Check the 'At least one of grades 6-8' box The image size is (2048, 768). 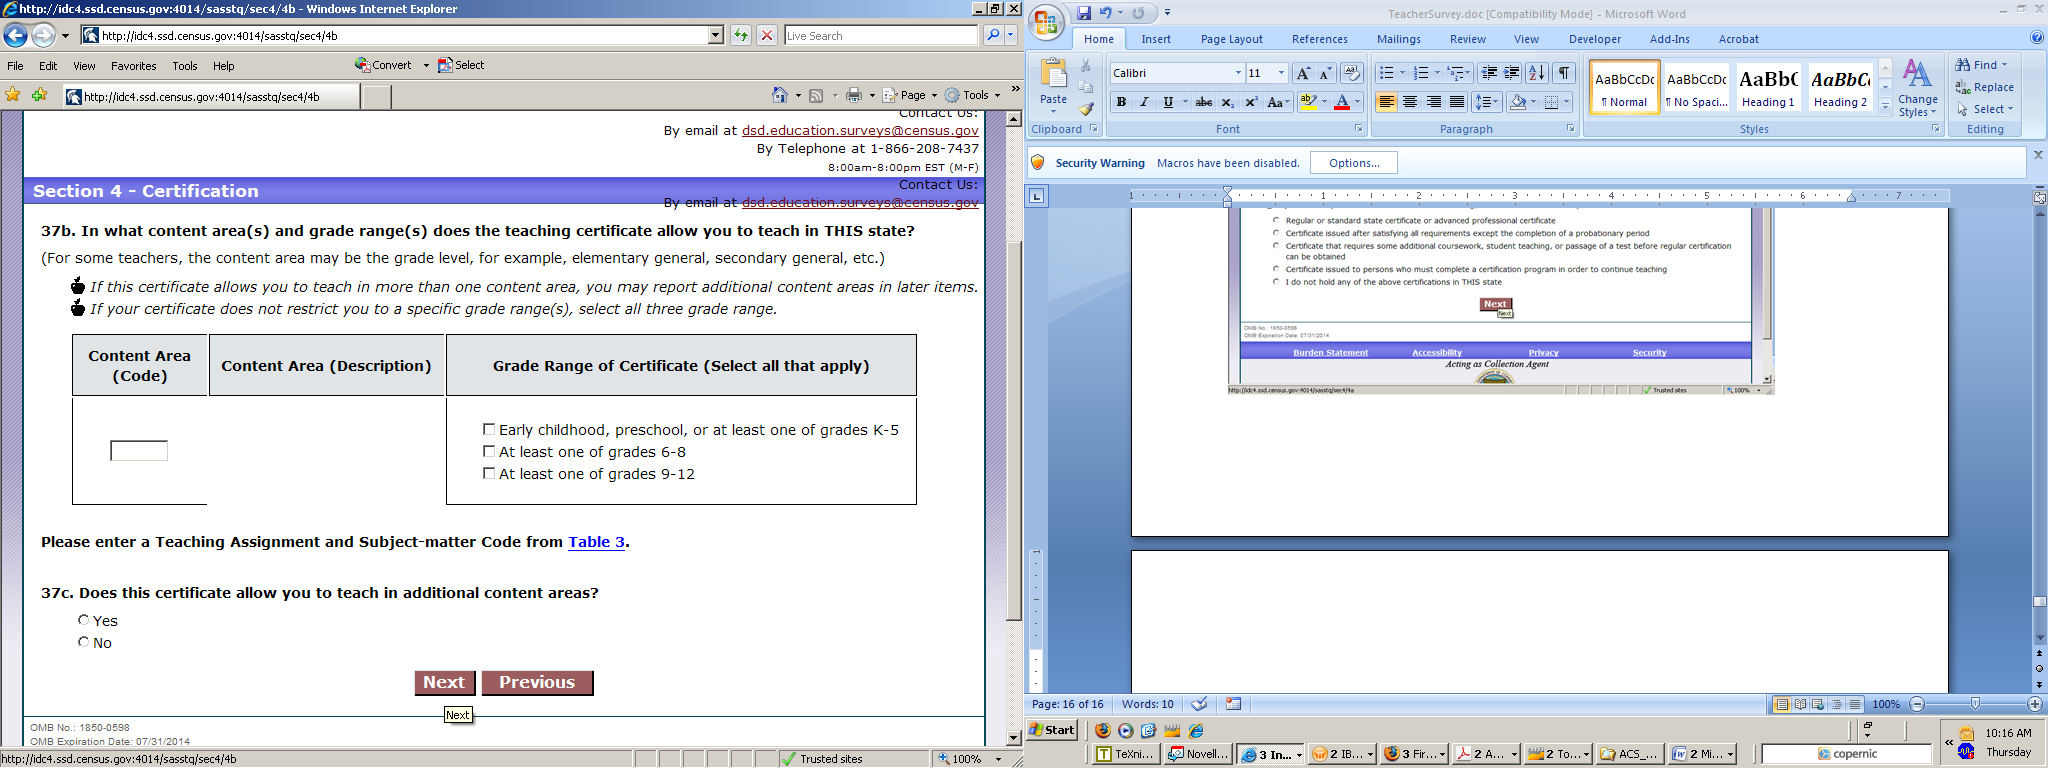(489, 452)
